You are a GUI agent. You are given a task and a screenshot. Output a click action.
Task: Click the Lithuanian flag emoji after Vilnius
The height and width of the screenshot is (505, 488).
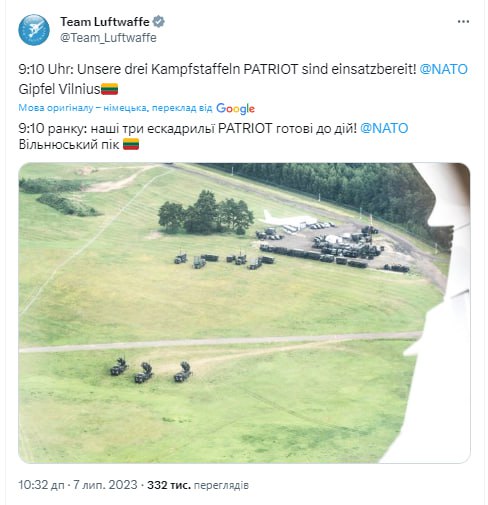110,89
